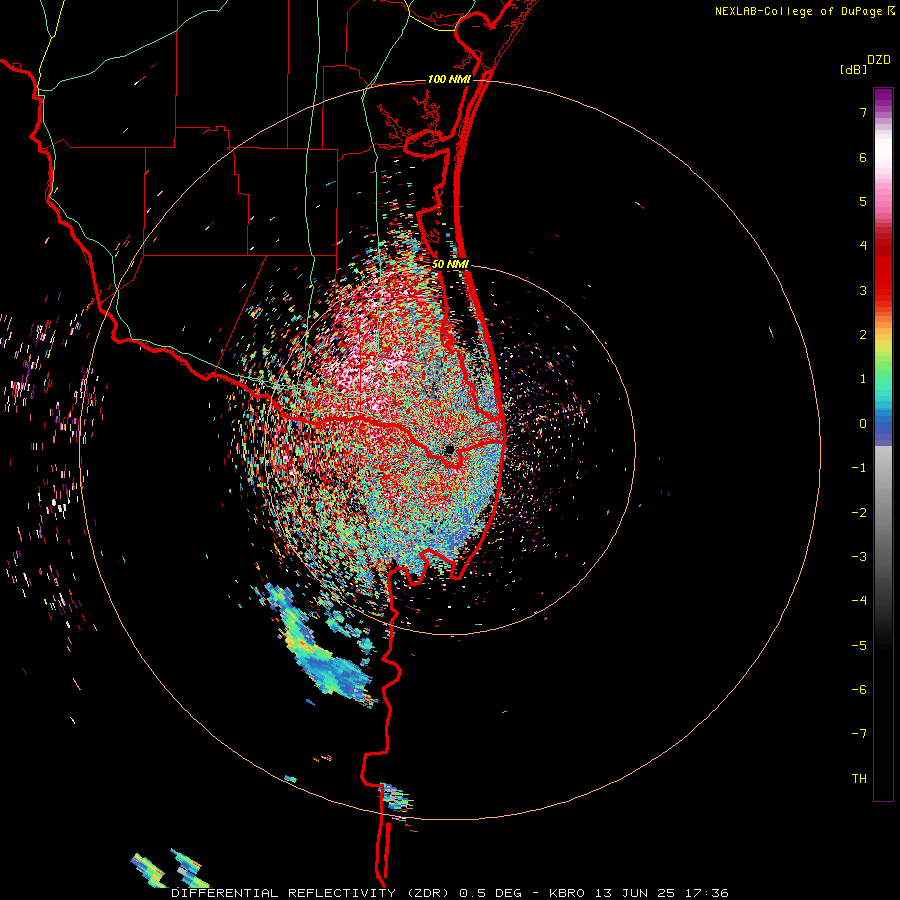Click the 7 value on the dB scale
Image resolution: width=900 pixels, height=900 pixels.
pyautogui.click(x=863, y=112)
